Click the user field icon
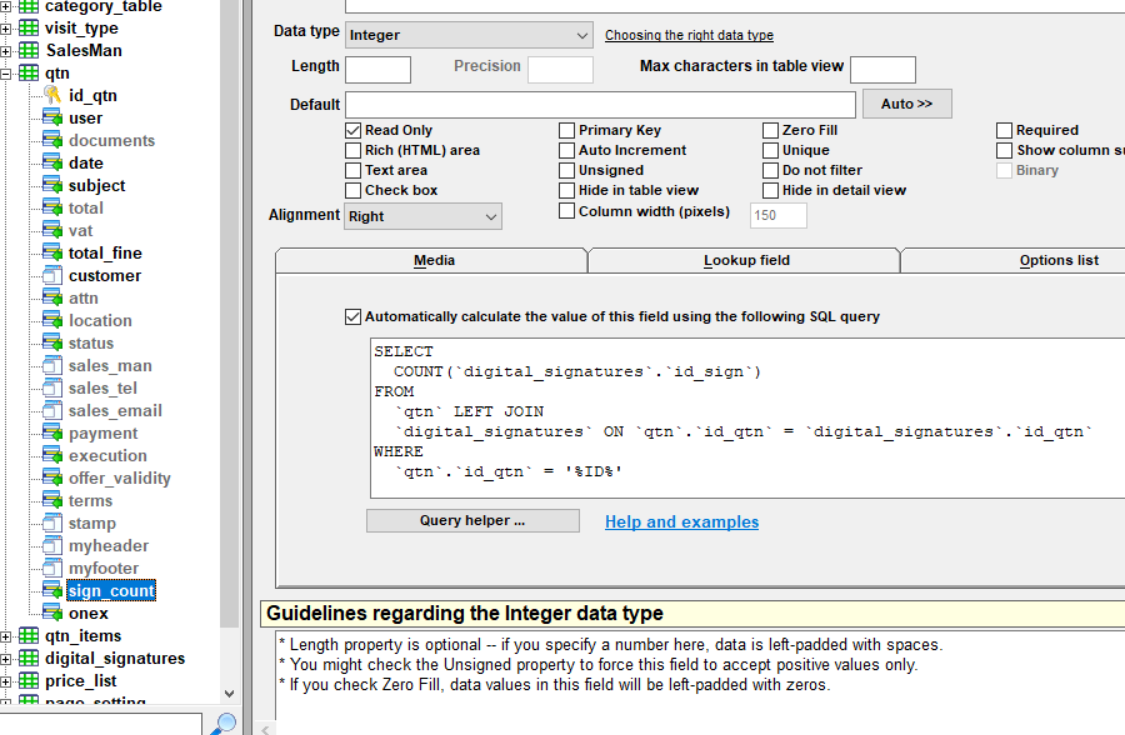1125x735 pixels. [x=52, y=118]
